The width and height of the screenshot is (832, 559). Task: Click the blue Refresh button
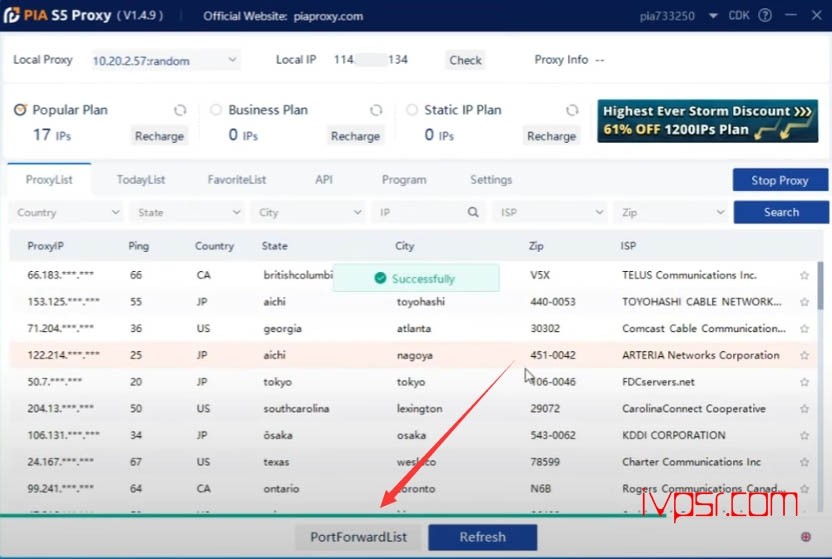[482, 537]
